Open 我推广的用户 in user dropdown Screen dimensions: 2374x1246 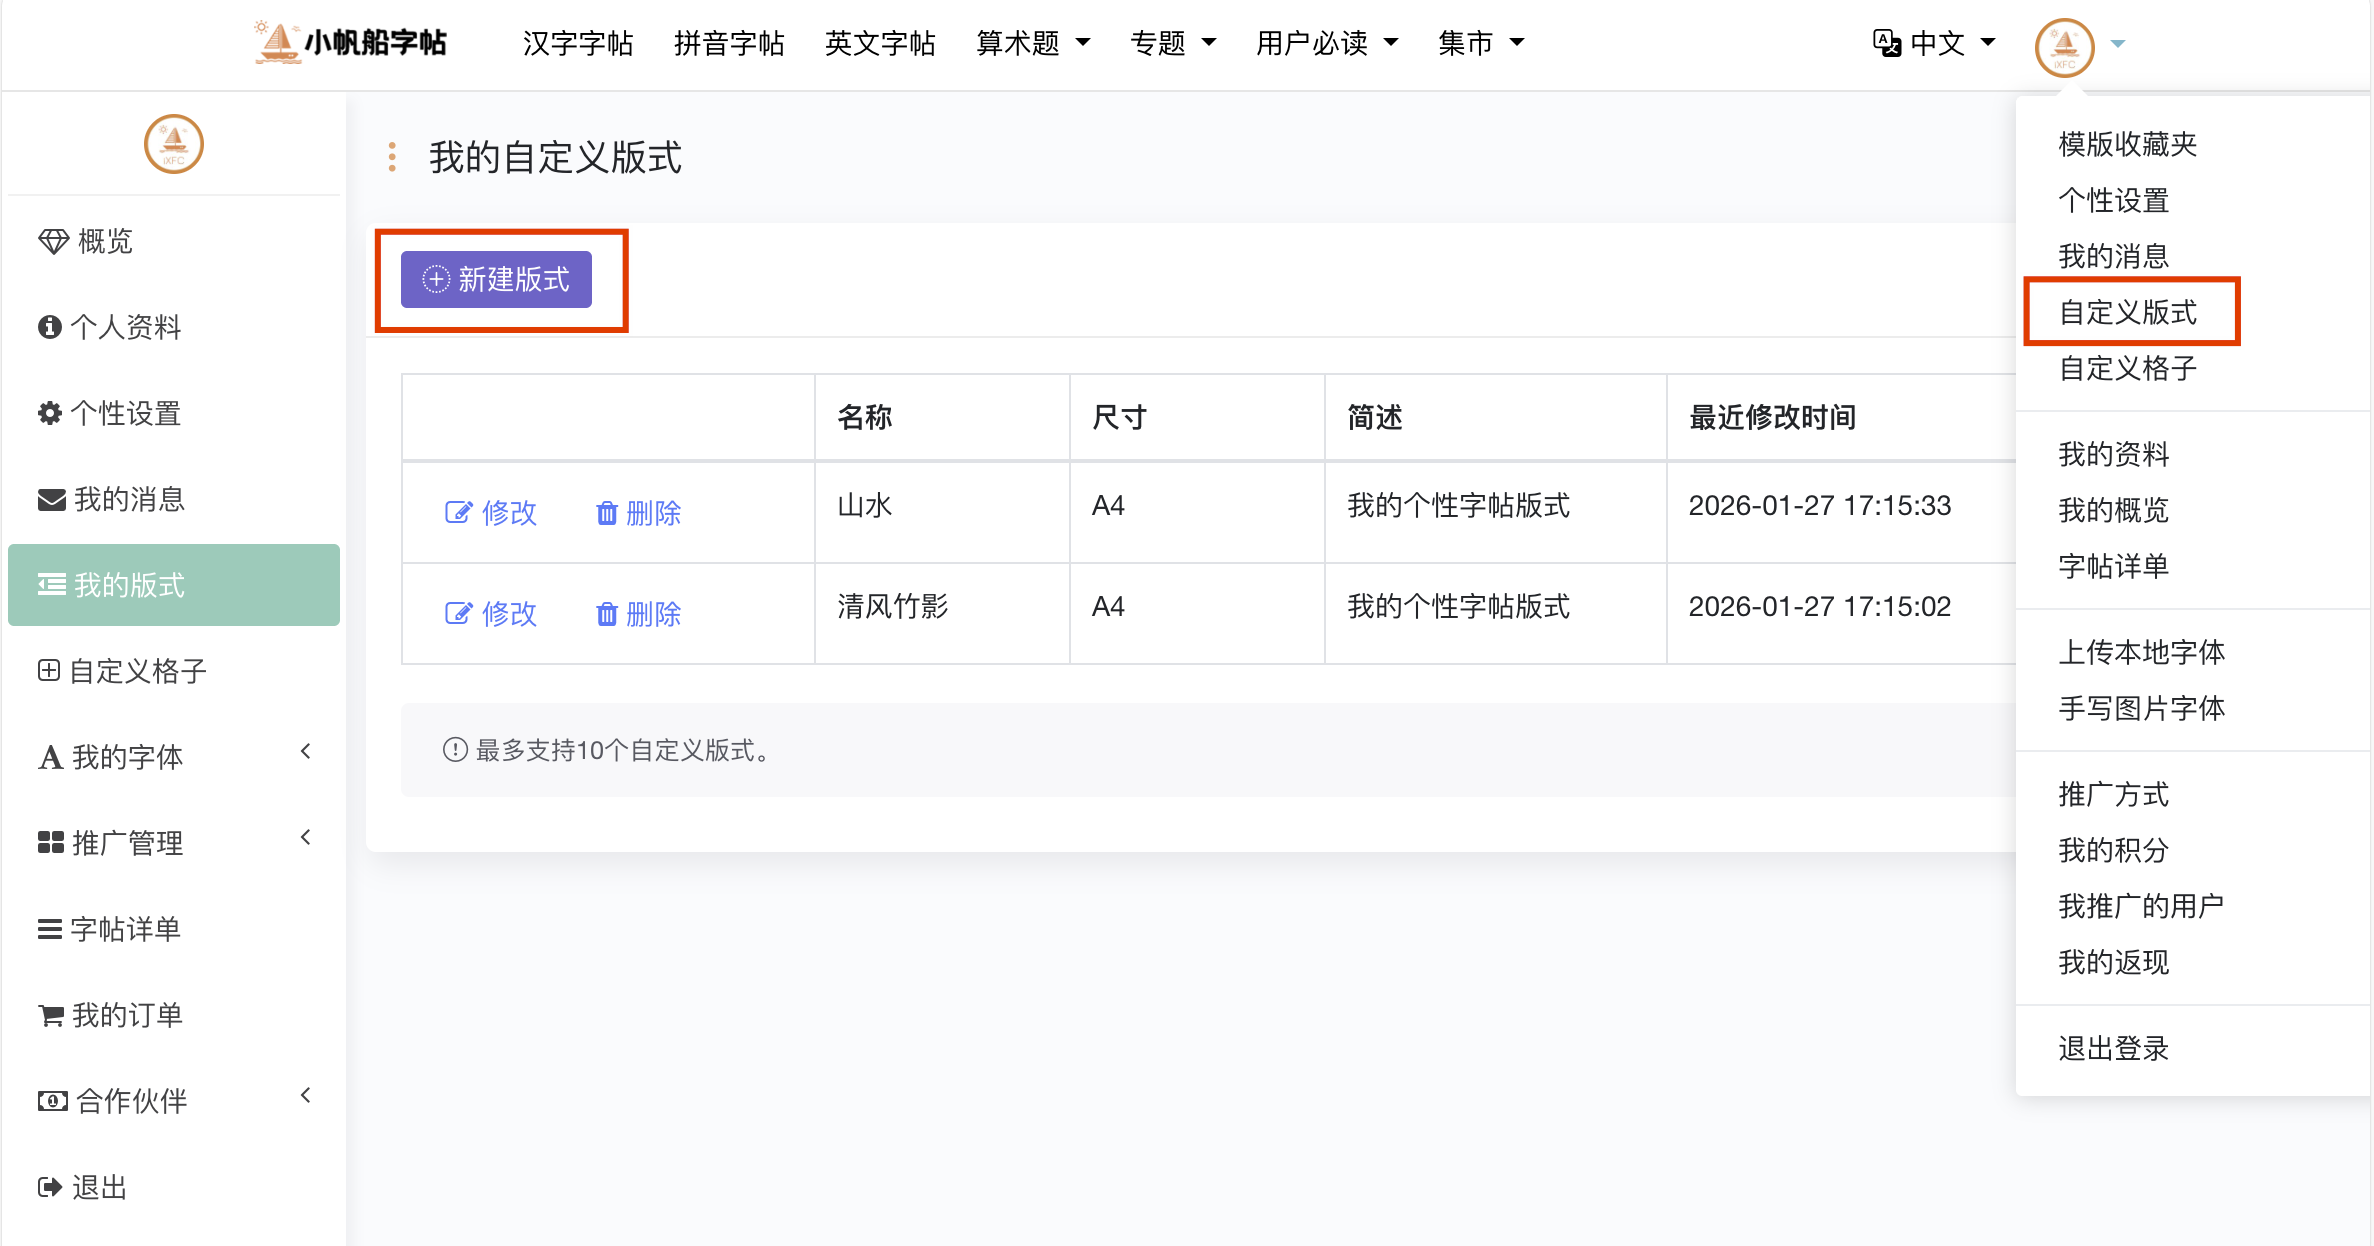2141,906
